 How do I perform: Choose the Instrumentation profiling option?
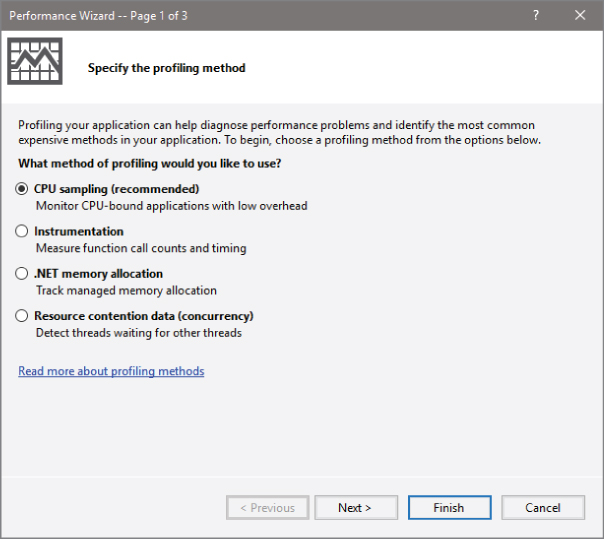[x=22, y=231]
